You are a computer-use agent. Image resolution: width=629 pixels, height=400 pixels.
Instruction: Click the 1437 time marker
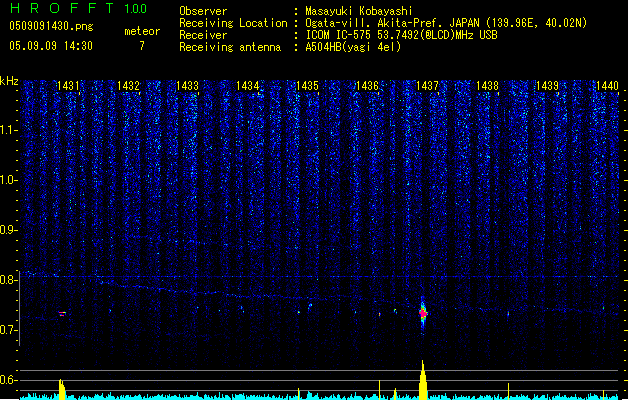point(427,86)
